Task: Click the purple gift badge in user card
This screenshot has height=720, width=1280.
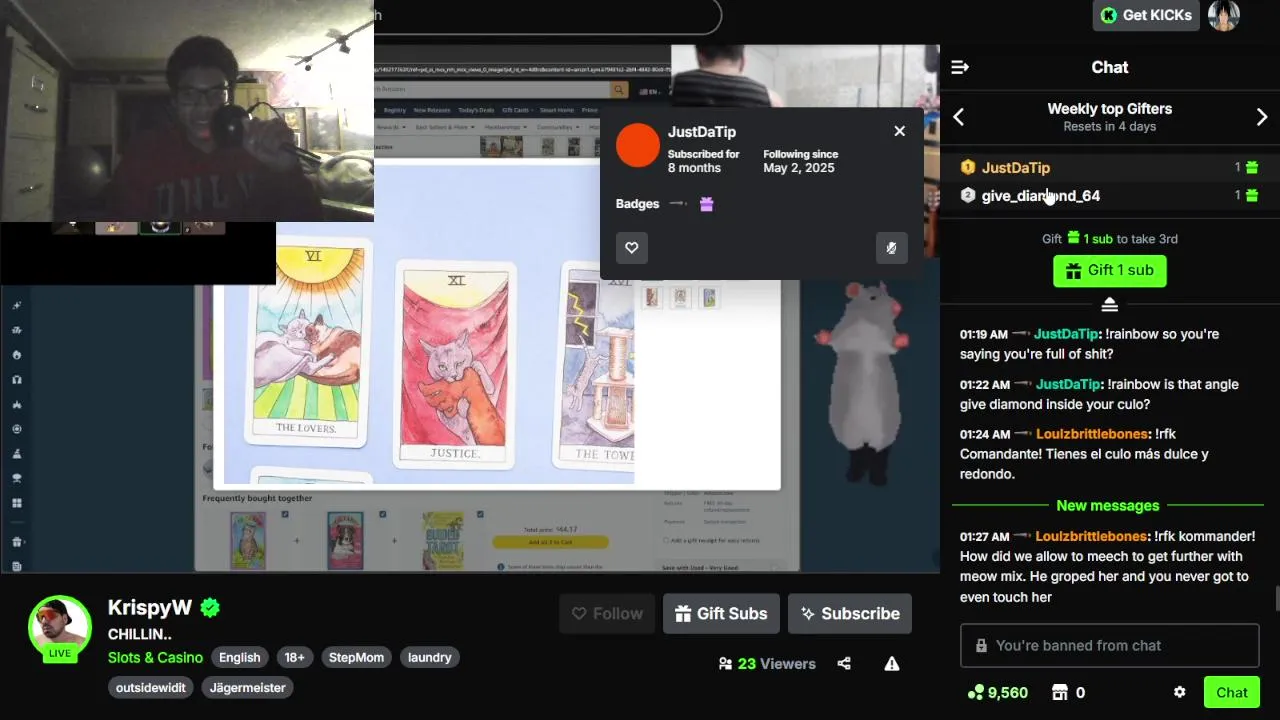Action: coord(707,204)
